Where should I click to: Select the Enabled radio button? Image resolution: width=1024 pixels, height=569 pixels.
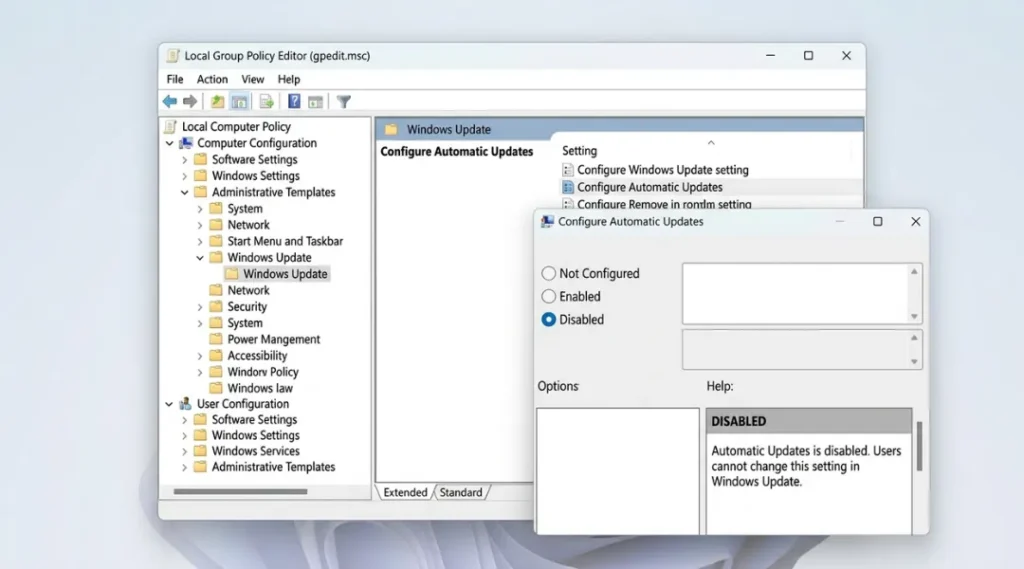549,297
